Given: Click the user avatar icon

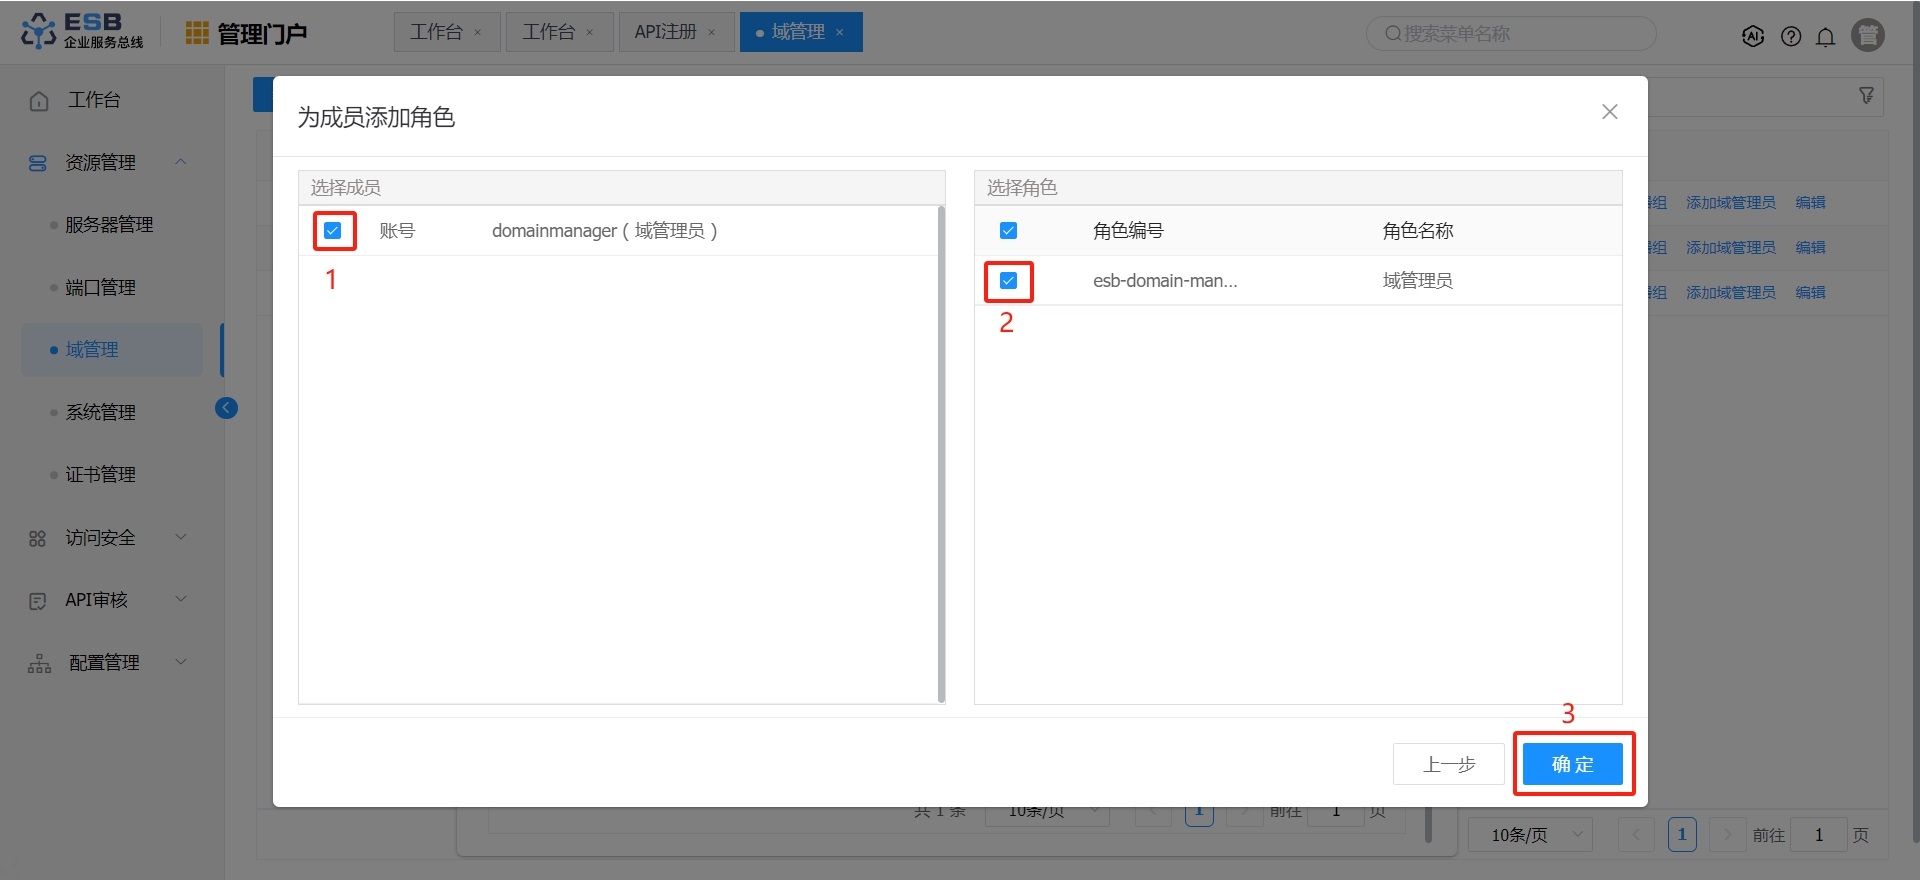Looking at the screenshot, I should (1867, 35).
